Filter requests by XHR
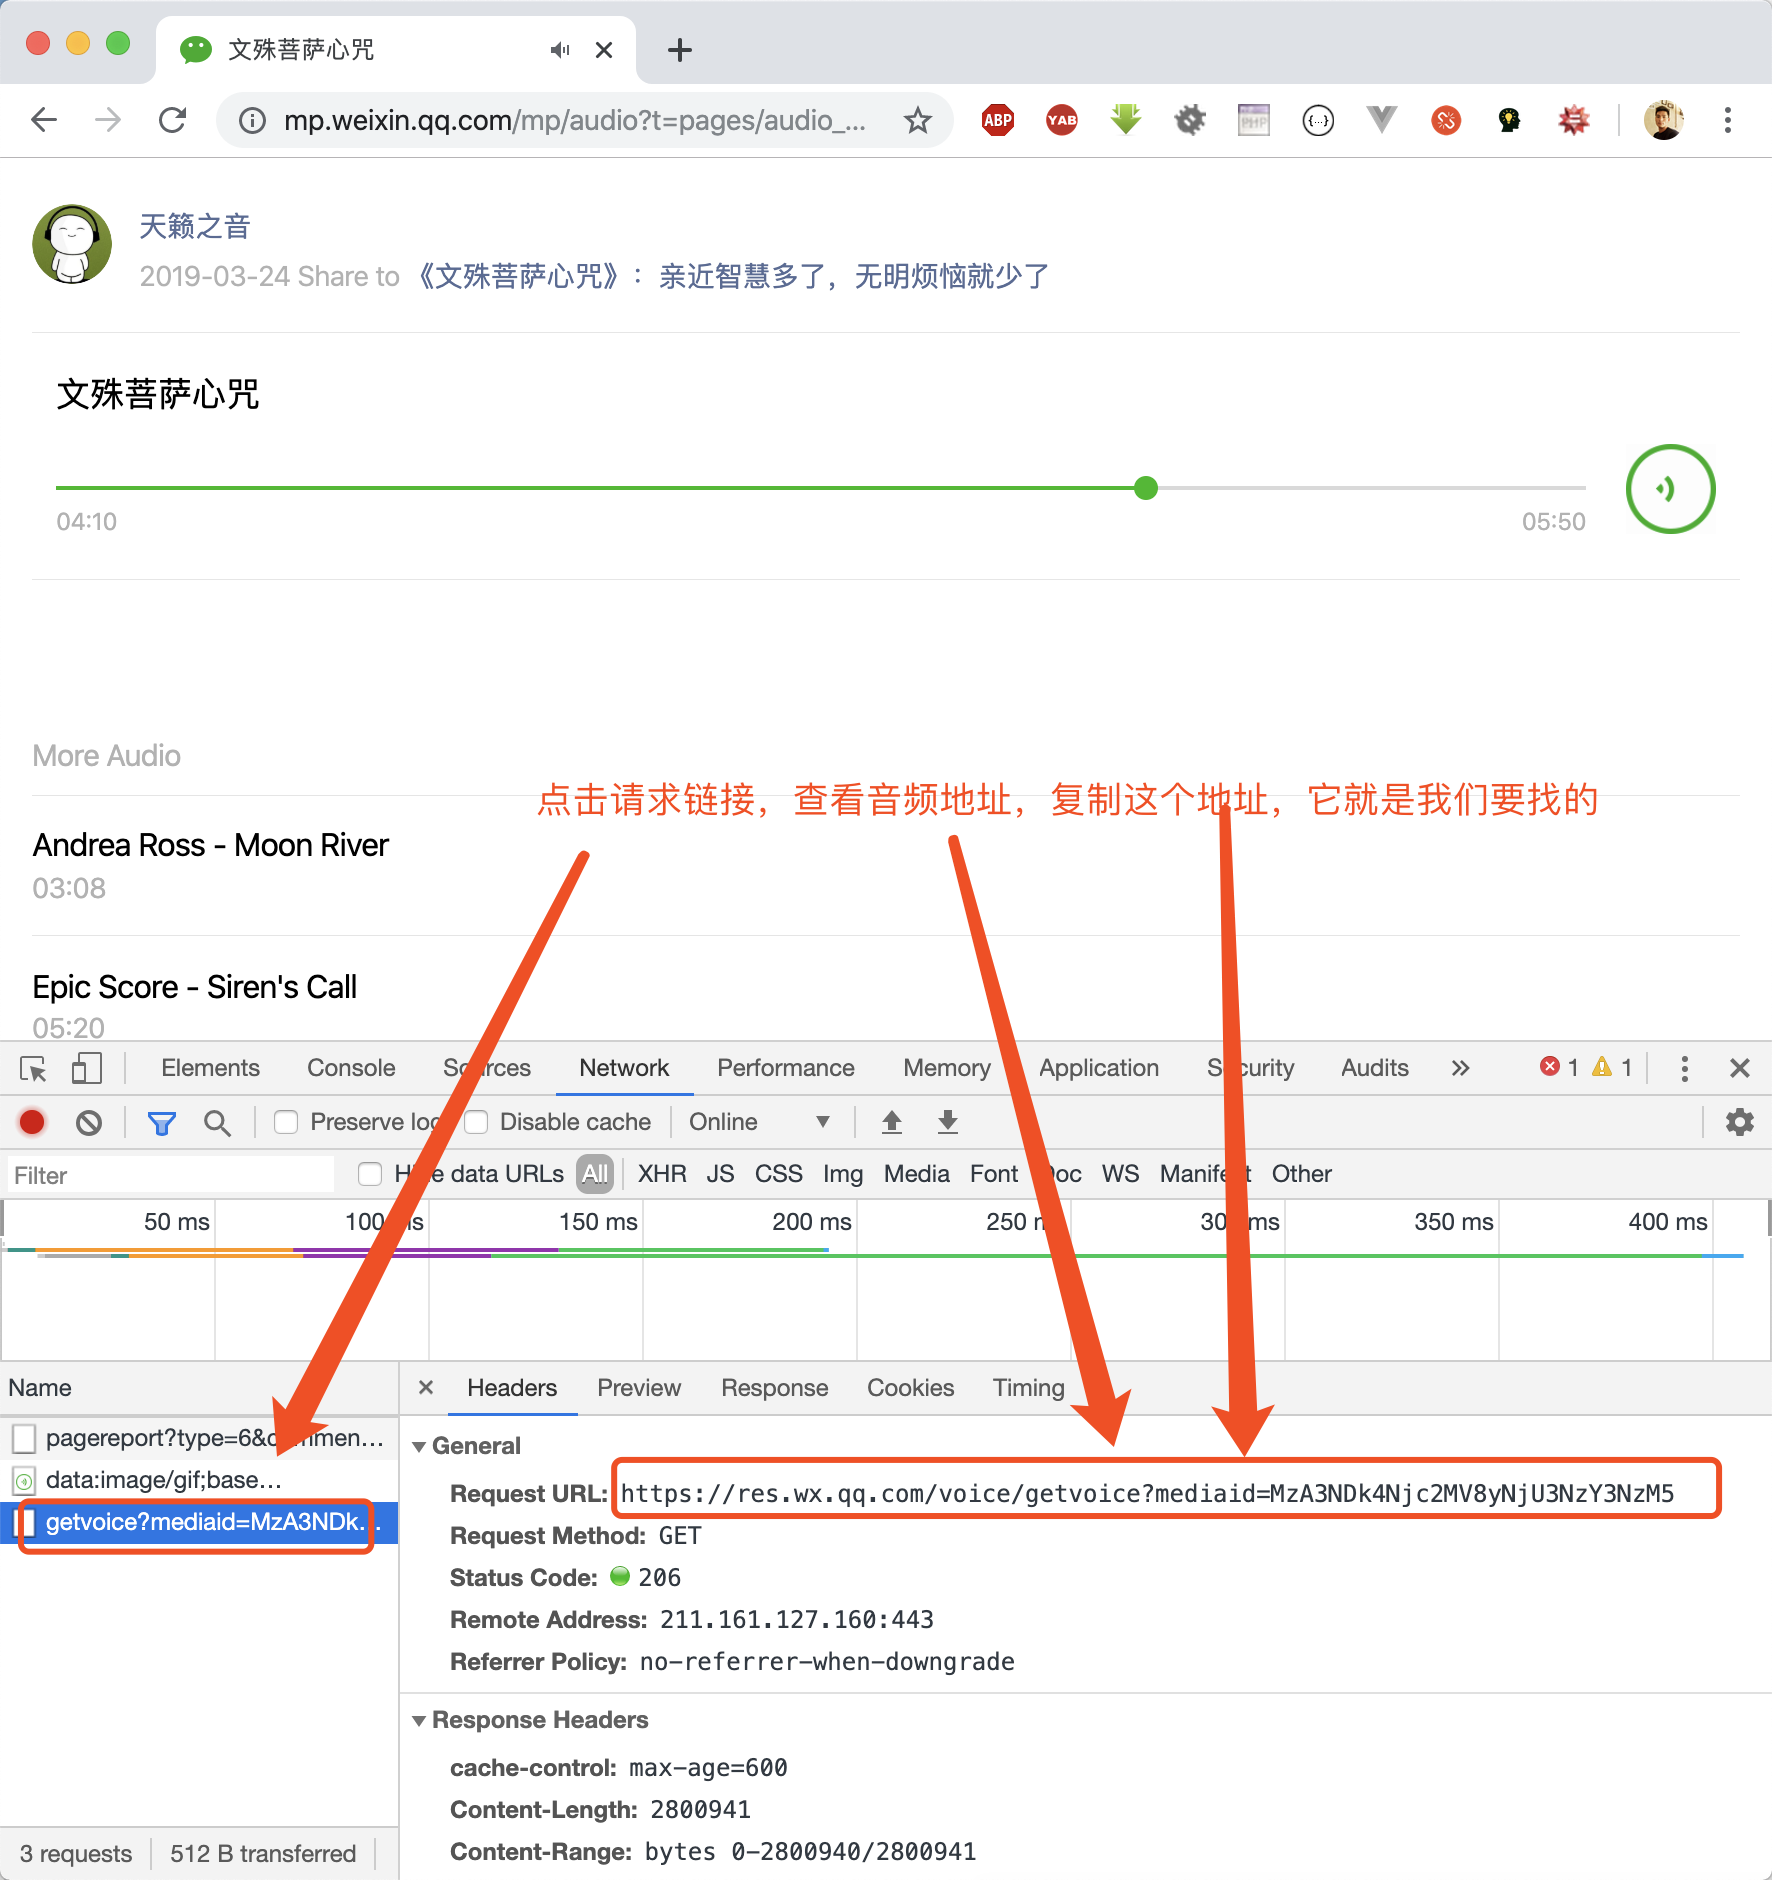This screenshot has width=1772, height=1880. (662, 1174)
